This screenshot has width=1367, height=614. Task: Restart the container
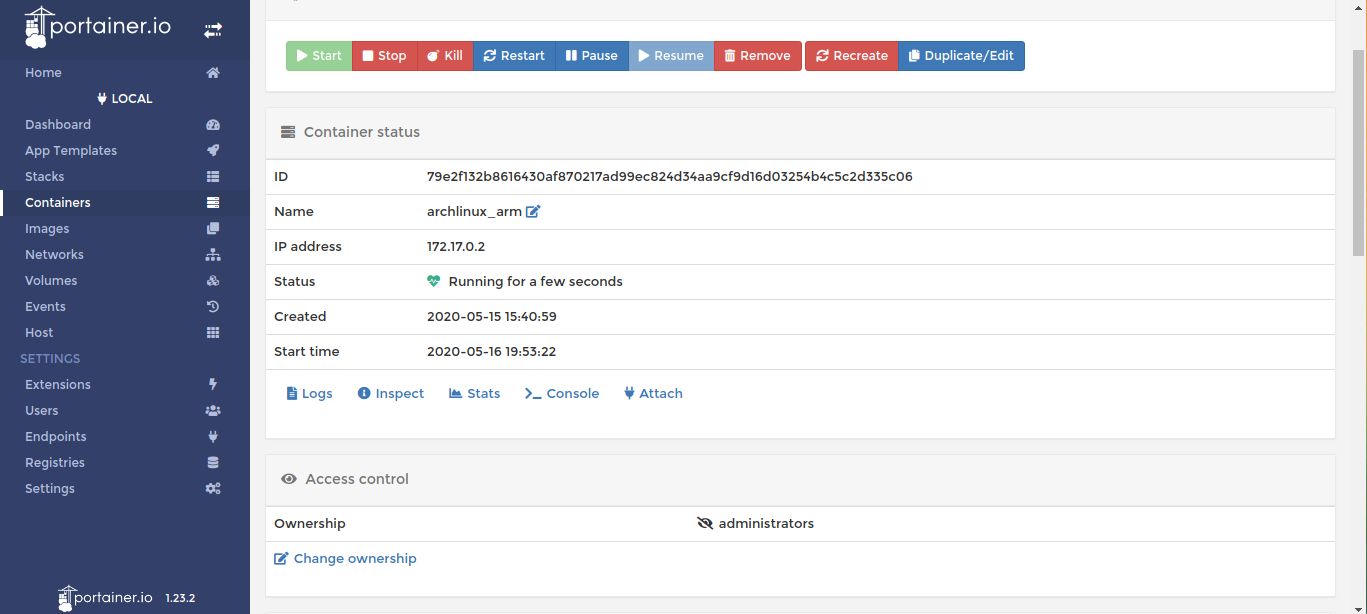[513, 56]
